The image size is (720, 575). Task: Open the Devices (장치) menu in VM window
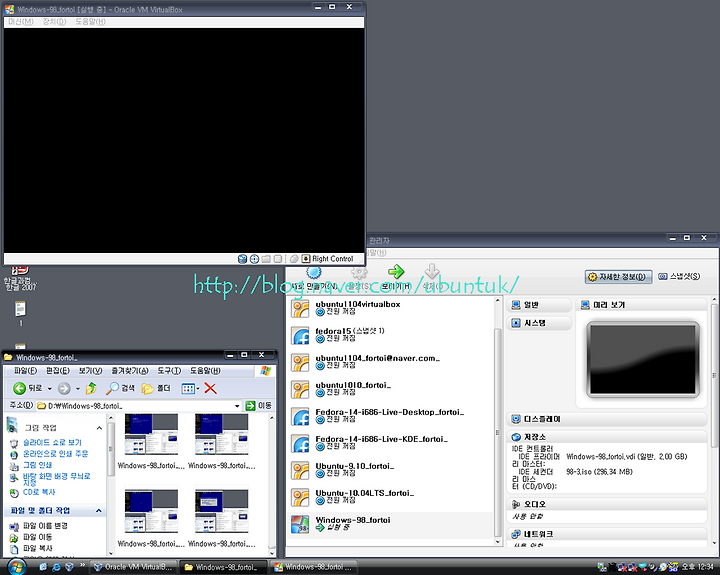pyautogui.click(x=54, y=22)
